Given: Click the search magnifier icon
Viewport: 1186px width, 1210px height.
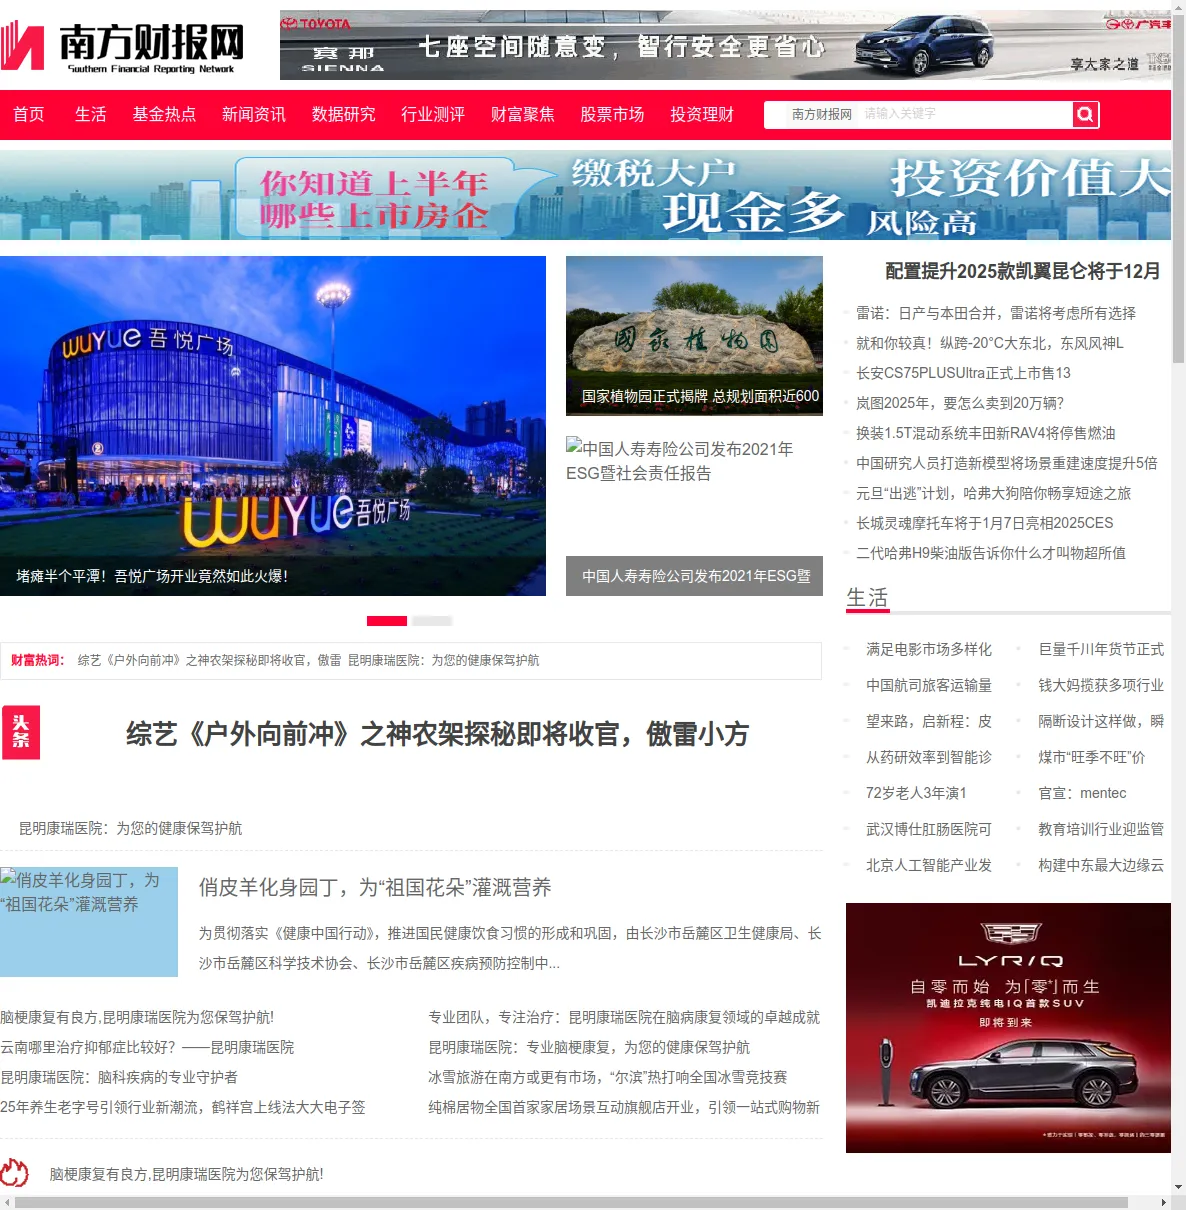Looking at the screenshot, I should tap(1085, 115).
